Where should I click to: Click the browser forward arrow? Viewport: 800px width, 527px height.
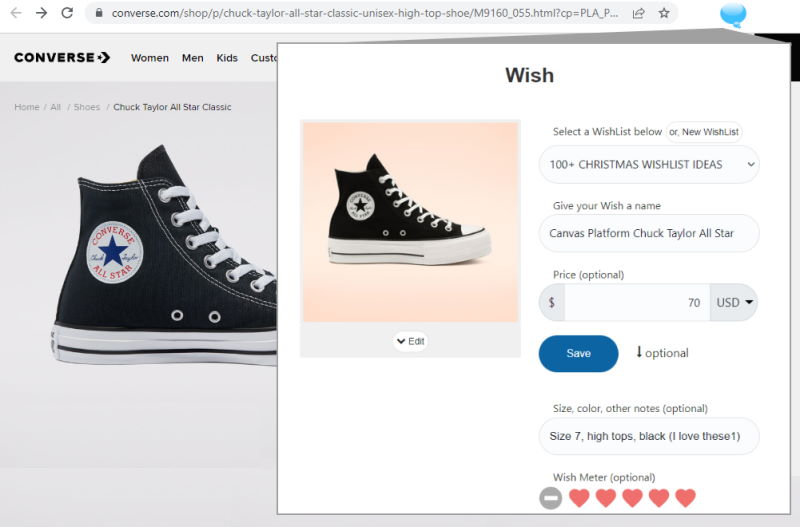click(x=41, y=13)
